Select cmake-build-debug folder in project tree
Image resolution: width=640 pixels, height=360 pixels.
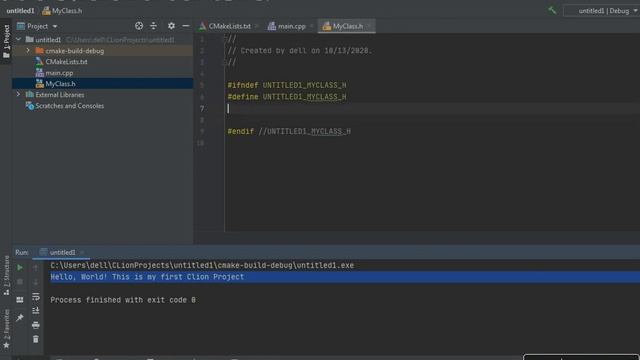point(74,51)
